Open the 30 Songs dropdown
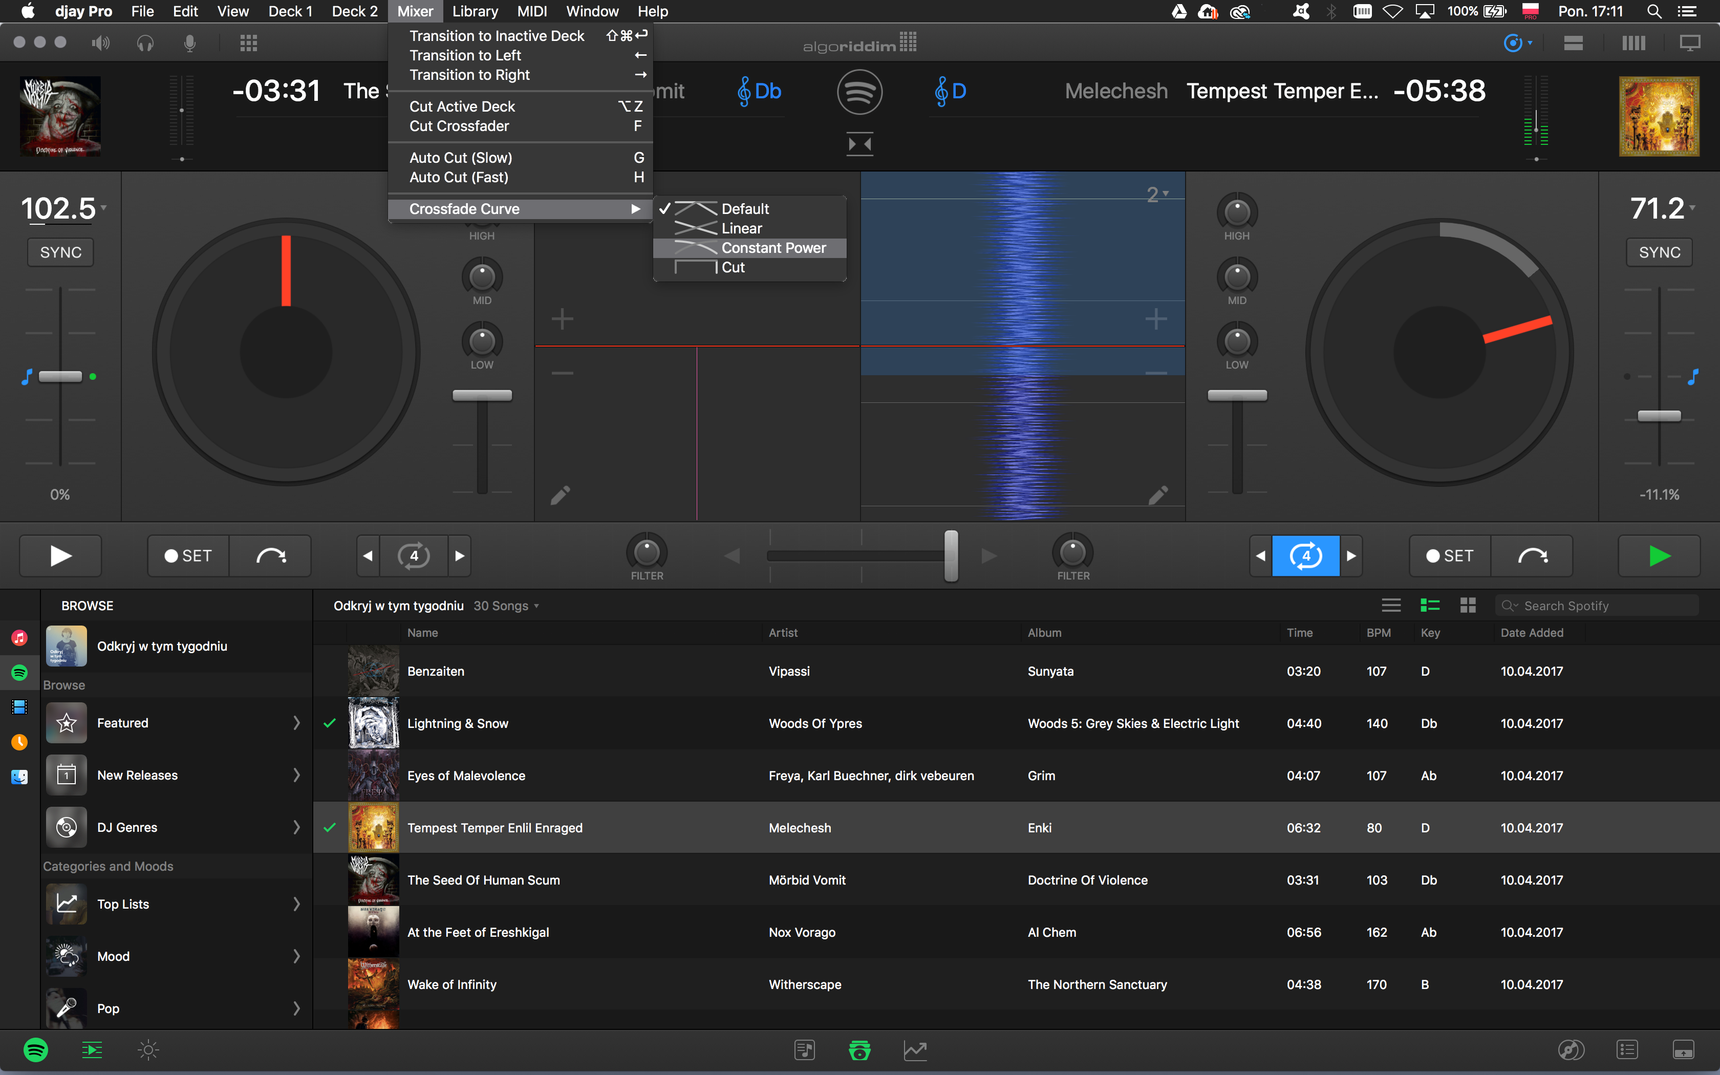Viewport: 1720px width, 1075px height. click(507, 606)
